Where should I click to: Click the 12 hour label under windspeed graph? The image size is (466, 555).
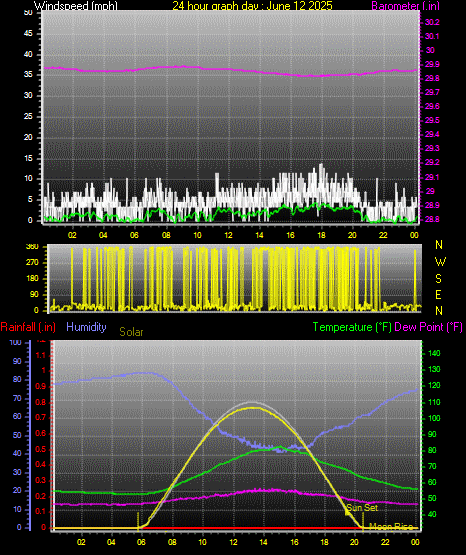pos(228,235)
